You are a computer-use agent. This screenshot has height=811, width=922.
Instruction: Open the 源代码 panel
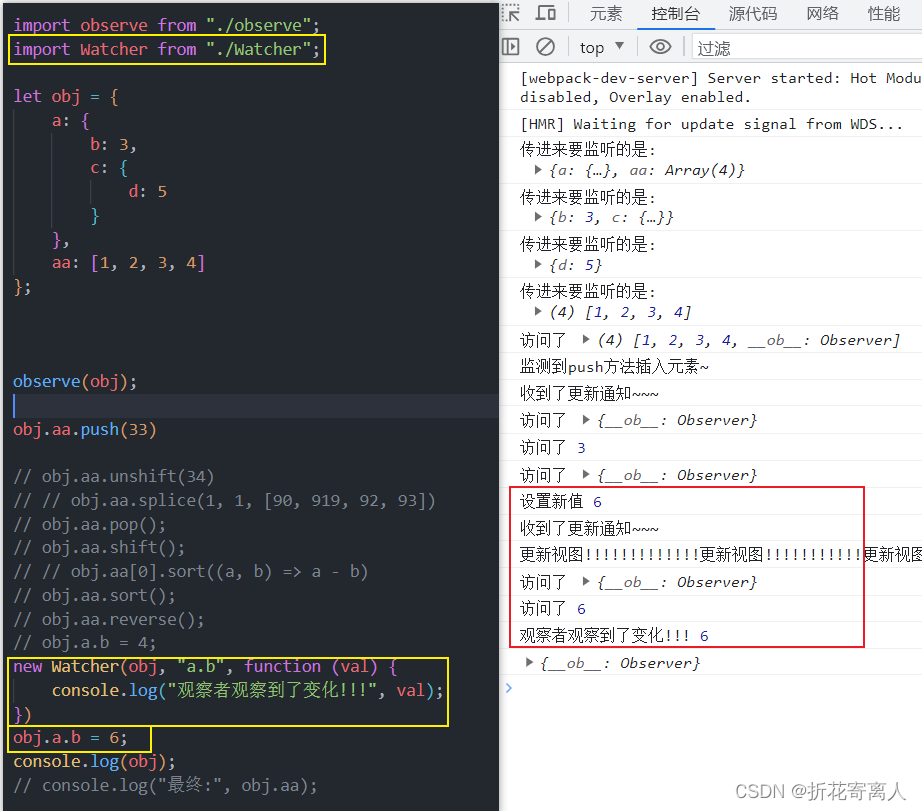(752, 13)
